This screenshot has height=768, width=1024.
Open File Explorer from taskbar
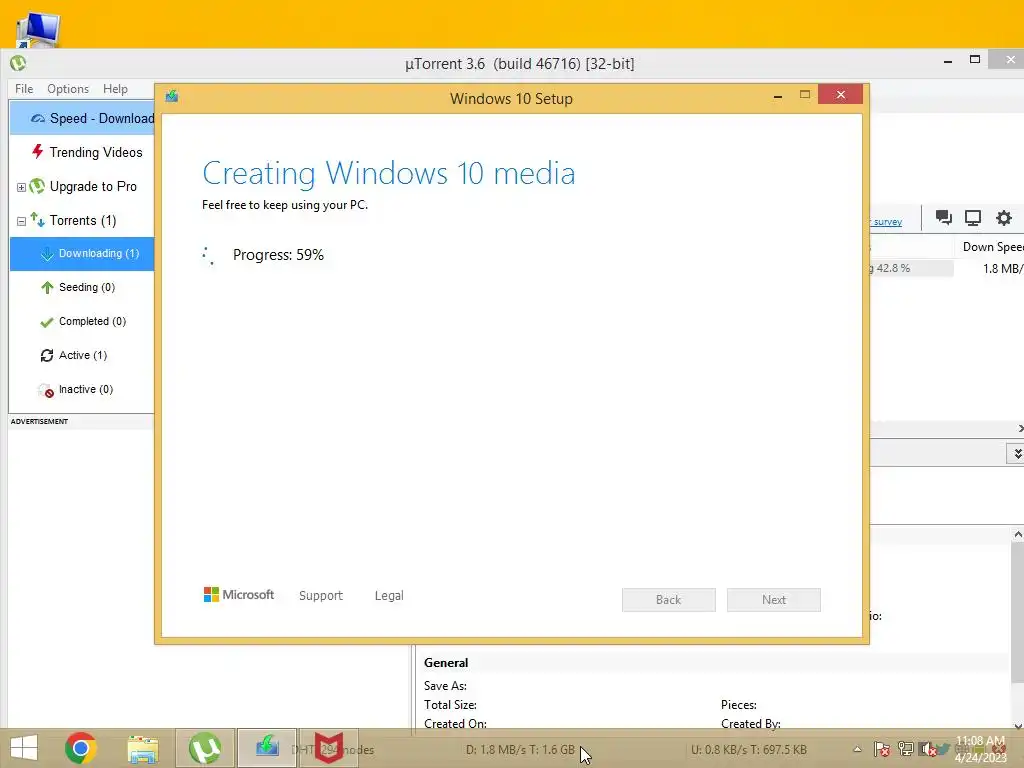(143, 749)
